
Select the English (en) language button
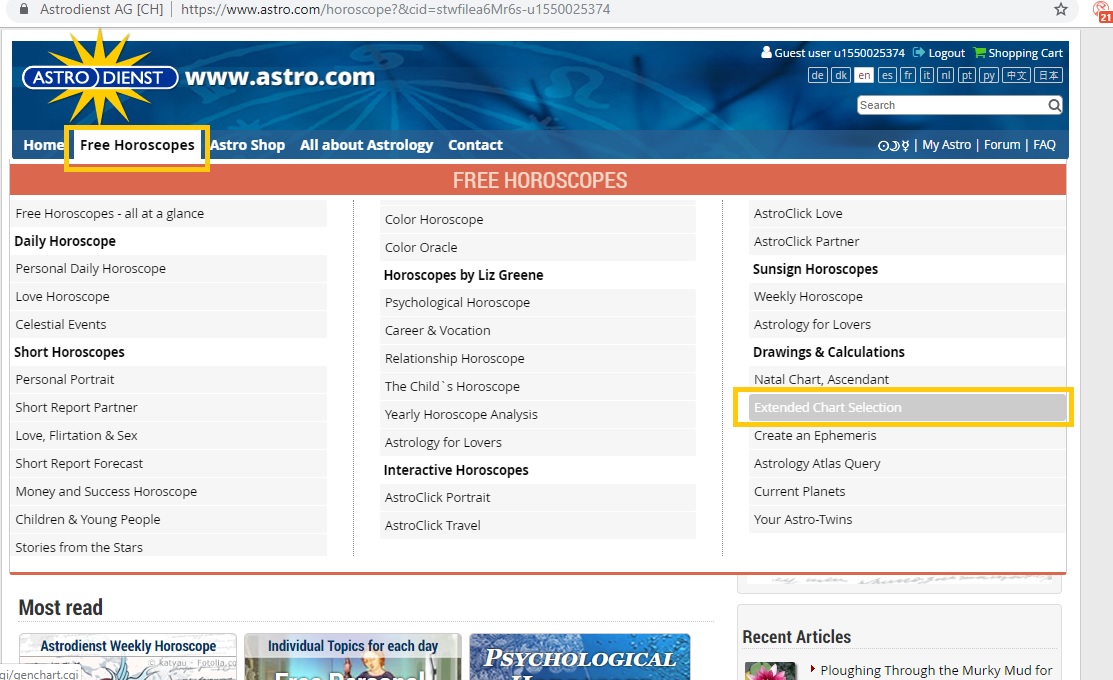[x=864, y=75]
